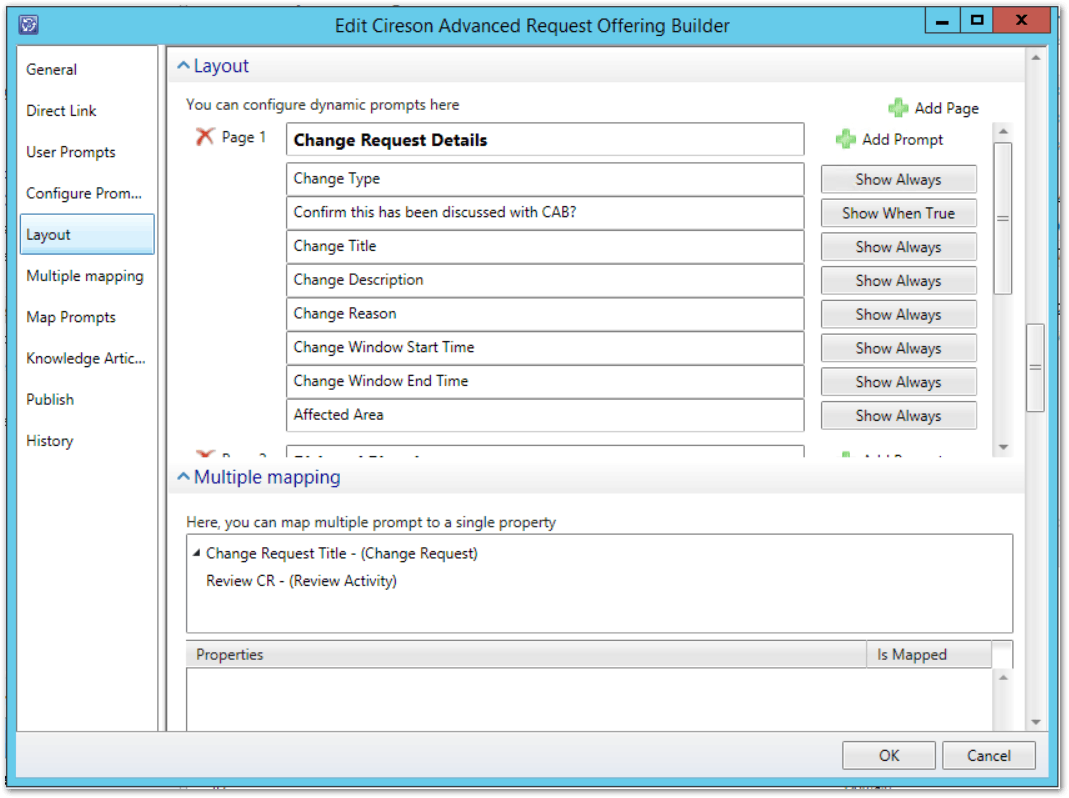Toggle Show Always for Change Window End Time

(899, 382)
